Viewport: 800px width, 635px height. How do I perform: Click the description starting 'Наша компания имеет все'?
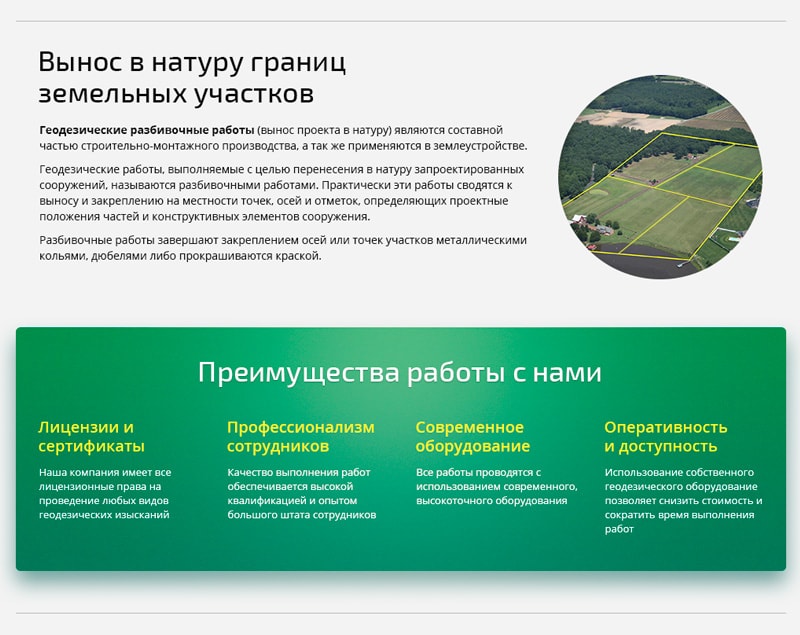pyautogui.click(x=105, y=493)
